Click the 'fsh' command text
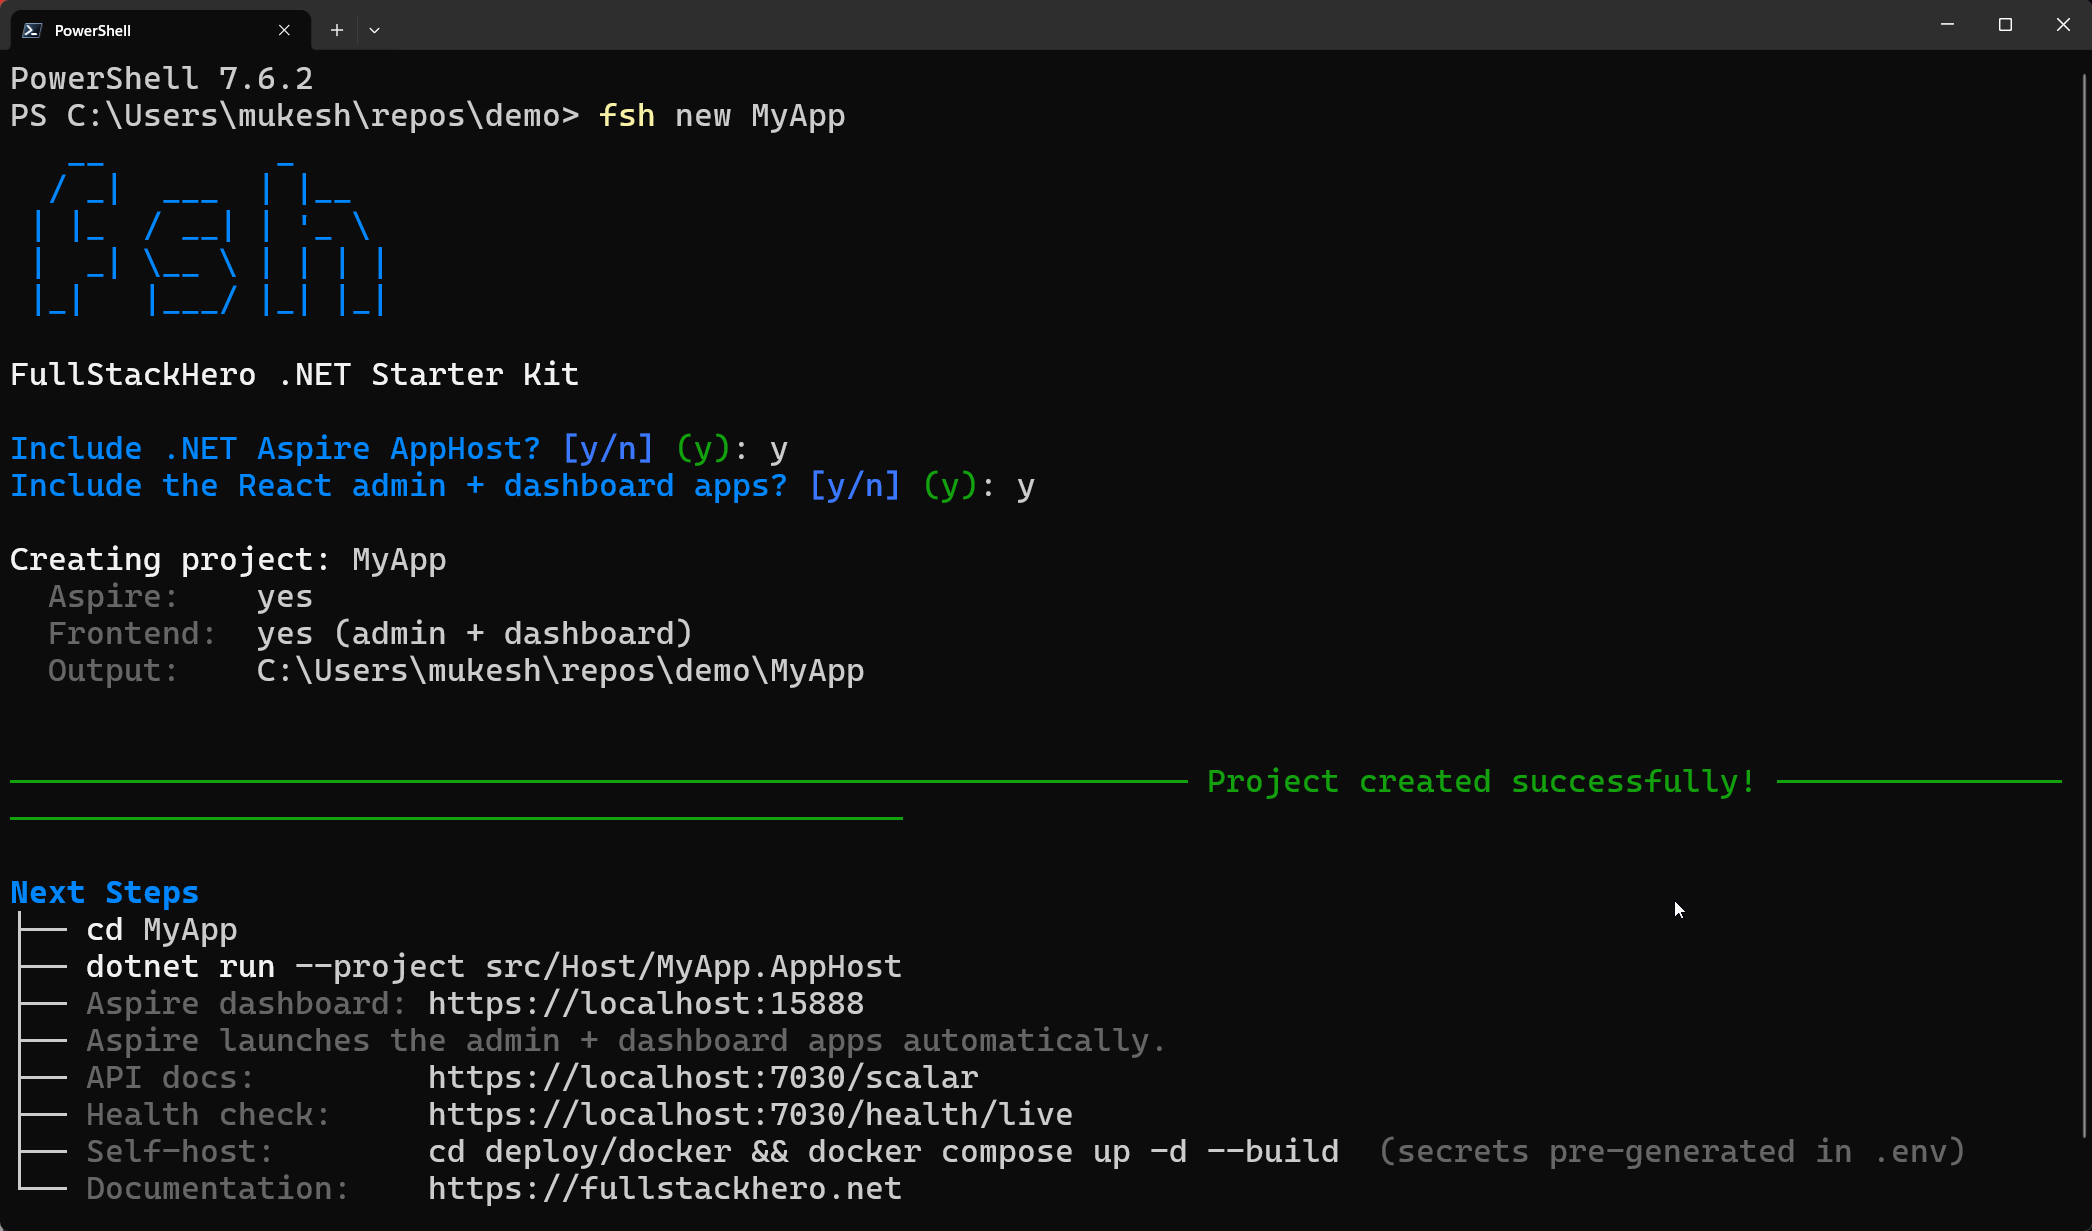Viewport: 2092px width, 1231px height. coord(627,116)
